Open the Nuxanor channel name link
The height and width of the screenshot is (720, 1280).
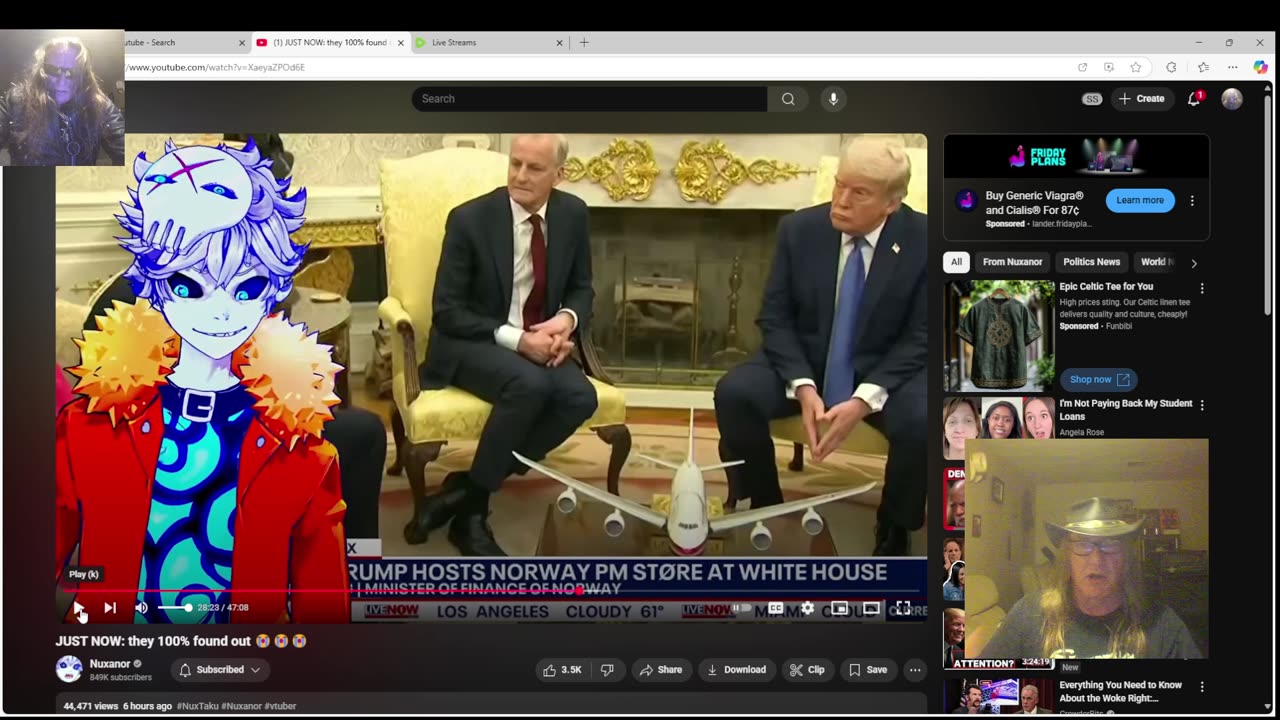[x=110, y=664]
